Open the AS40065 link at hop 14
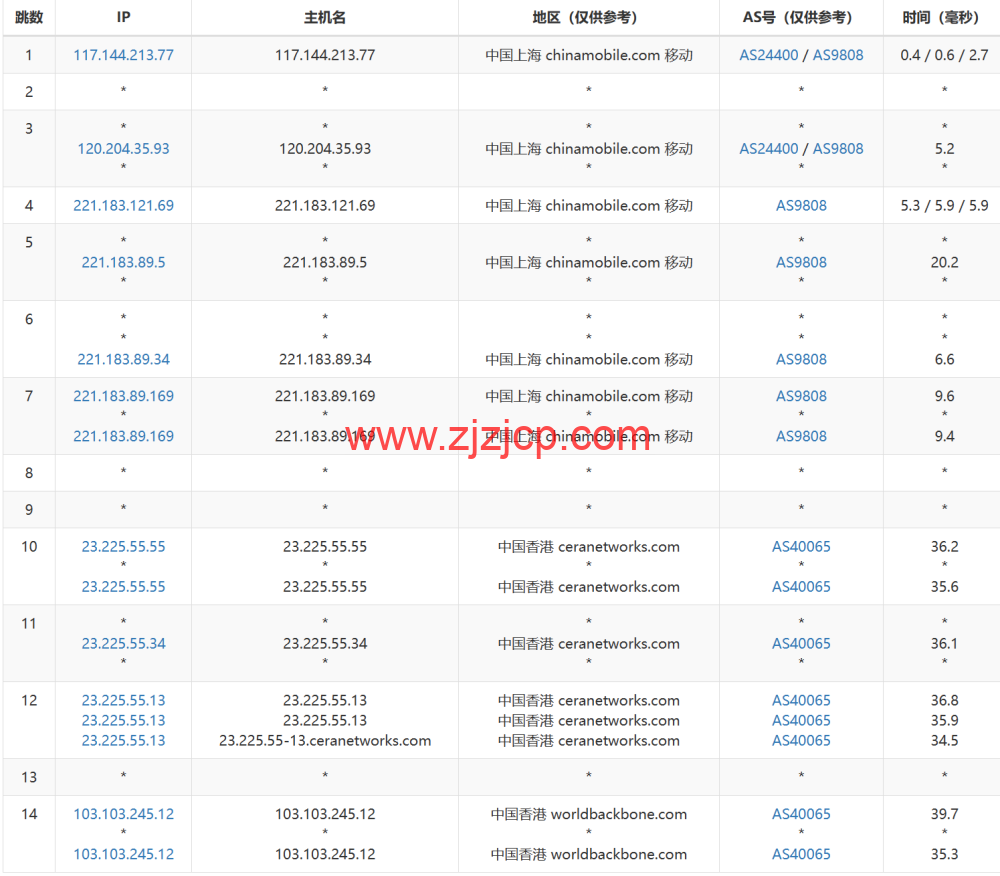The image size is (1000, 876). tap(801, 813)
